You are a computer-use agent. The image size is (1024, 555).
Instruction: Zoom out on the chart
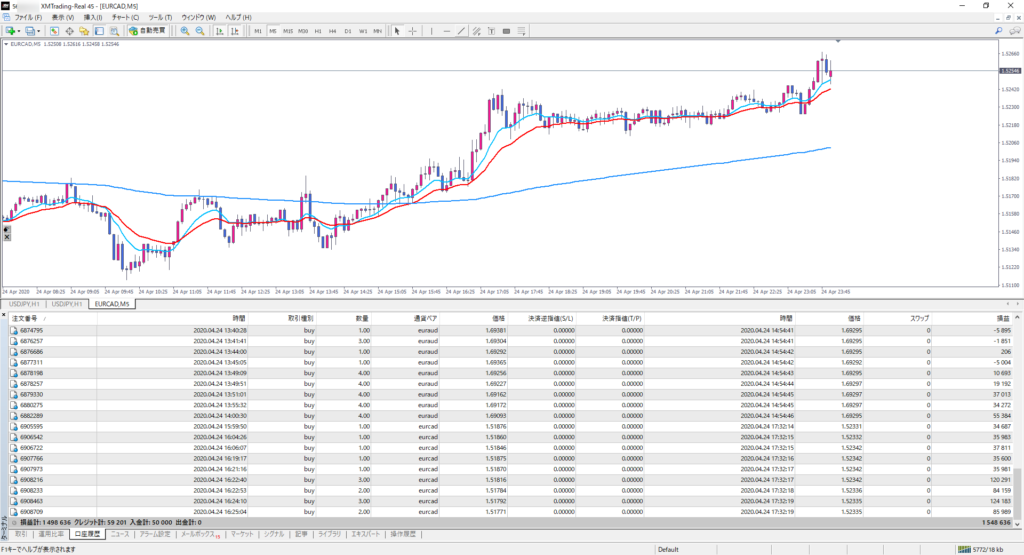(200, 31)
